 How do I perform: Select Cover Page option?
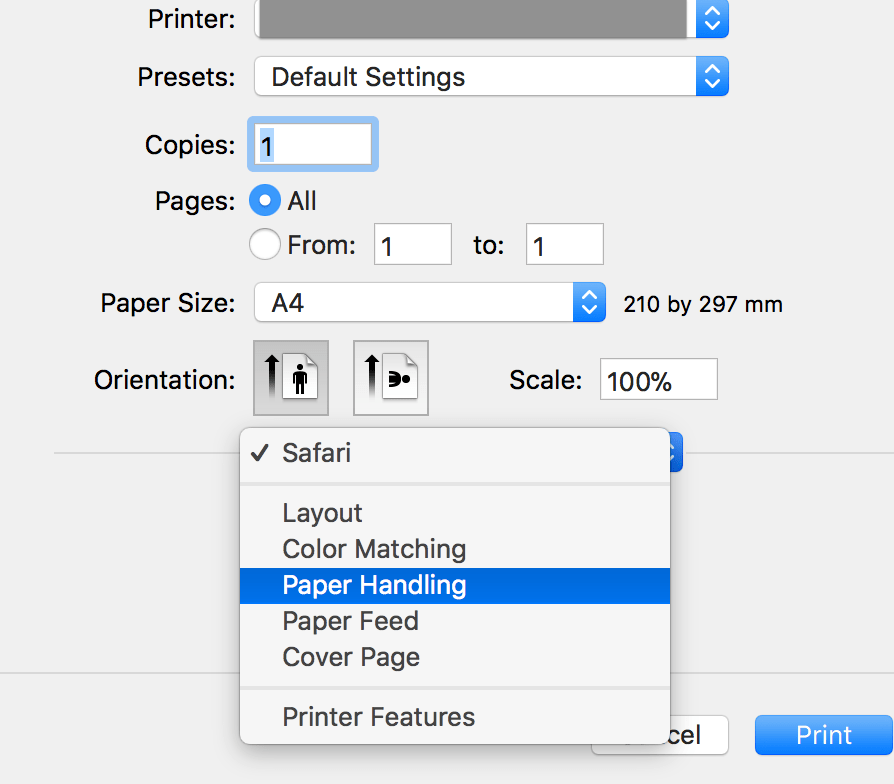(x=350, y=657)
